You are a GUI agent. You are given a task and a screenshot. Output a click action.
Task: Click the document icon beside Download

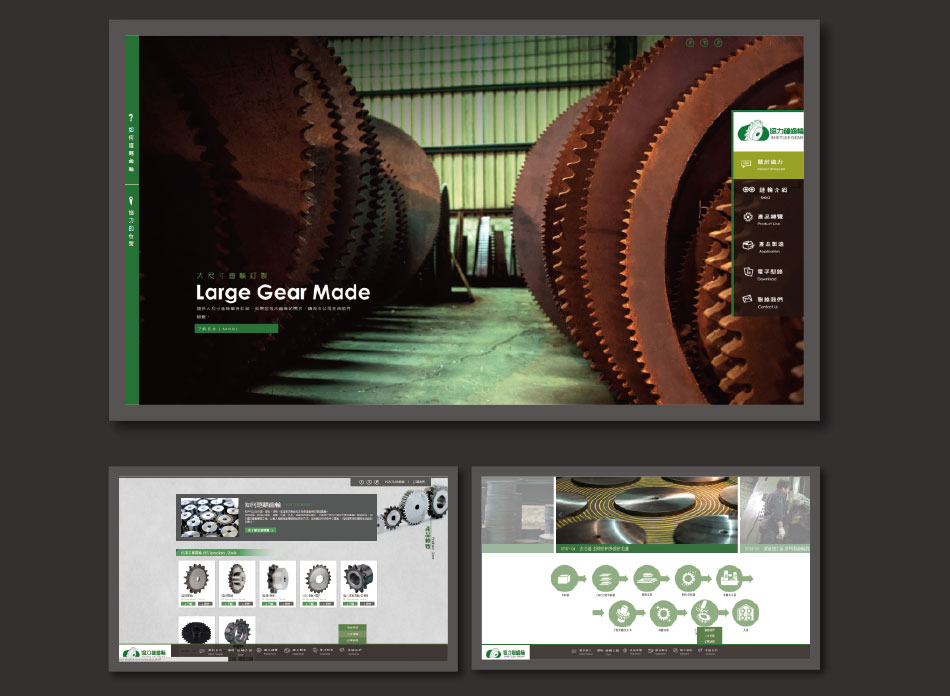click(748, 271)
